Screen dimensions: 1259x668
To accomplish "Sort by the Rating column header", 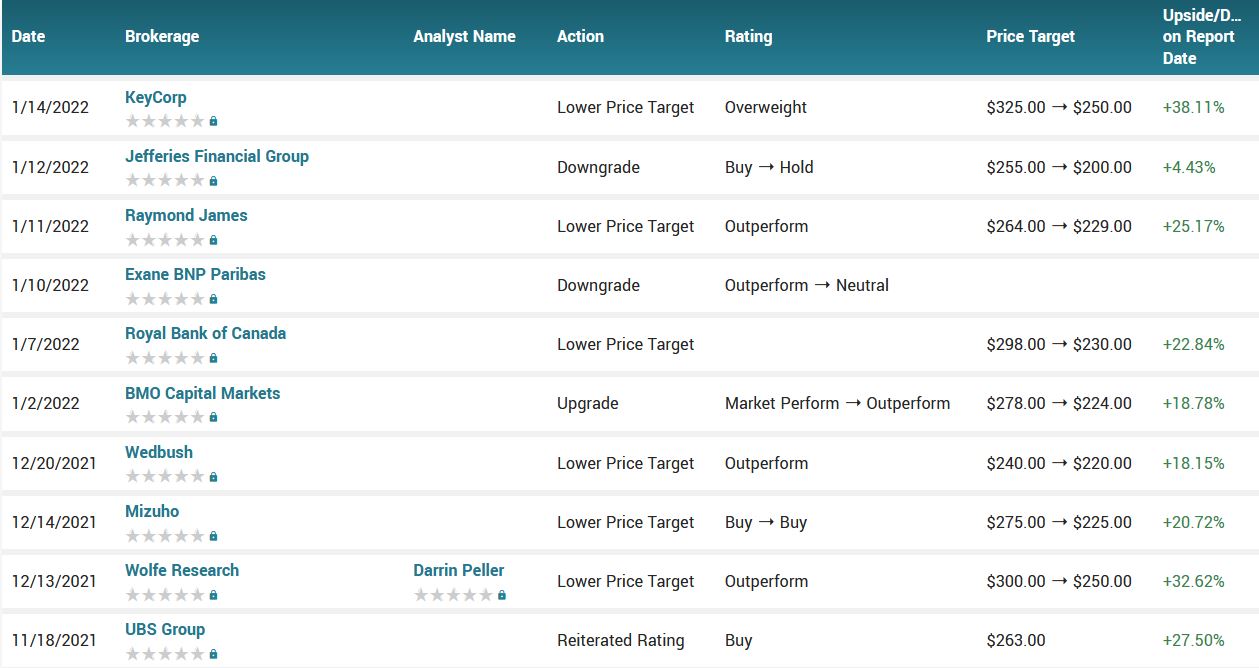I will click(x=749, y=36).
